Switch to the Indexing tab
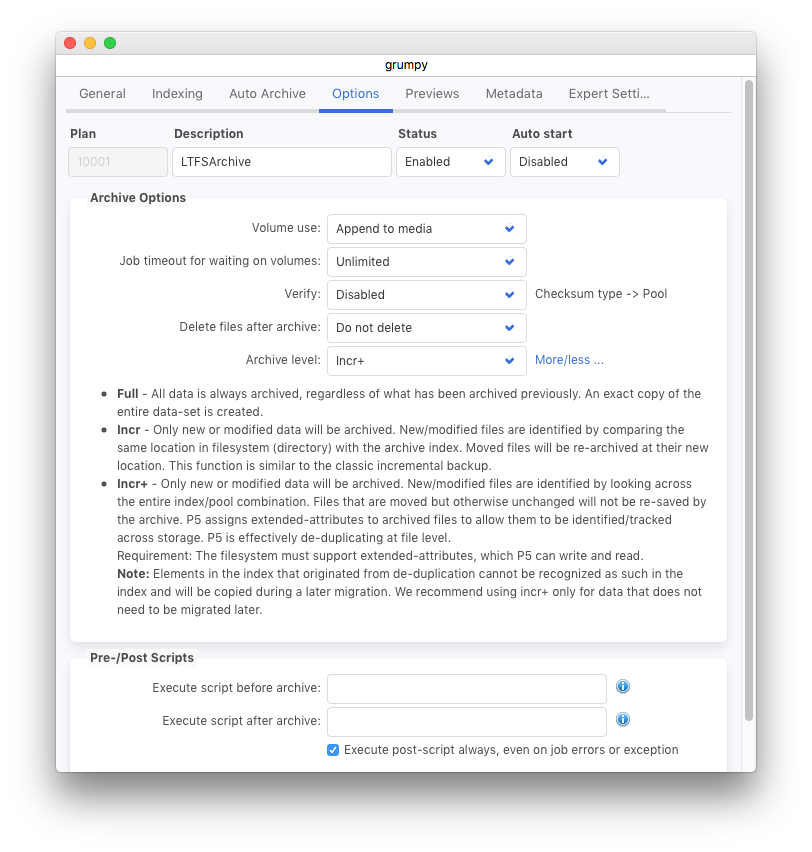The width and height of the screenshot is (812, 852). click(177, 94)
